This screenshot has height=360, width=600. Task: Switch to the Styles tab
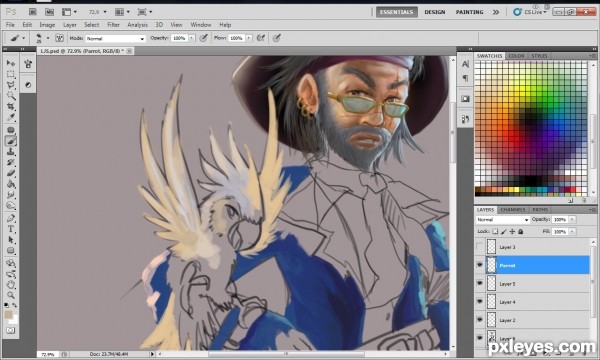pyautogui.click(x=539, y=56)
